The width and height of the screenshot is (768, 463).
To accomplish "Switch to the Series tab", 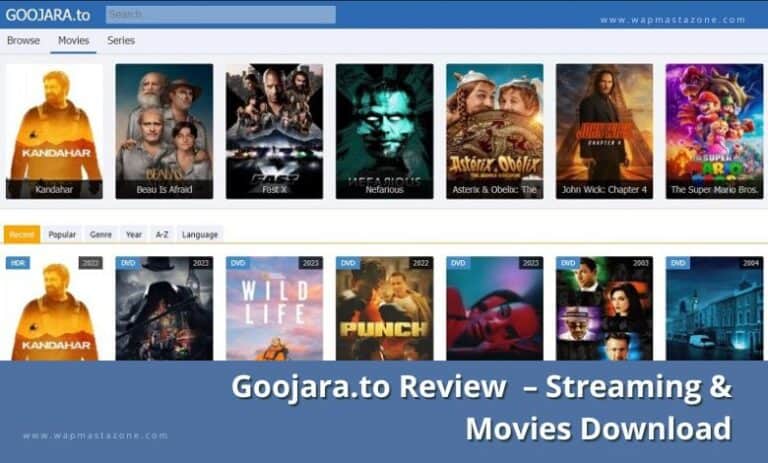I will (x=121, y=41).
